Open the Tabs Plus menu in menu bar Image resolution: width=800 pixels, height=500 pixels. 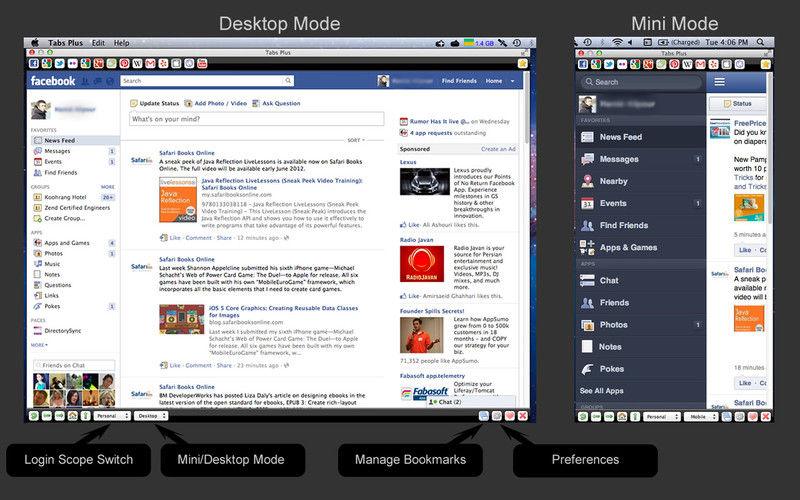coord(65,43)
